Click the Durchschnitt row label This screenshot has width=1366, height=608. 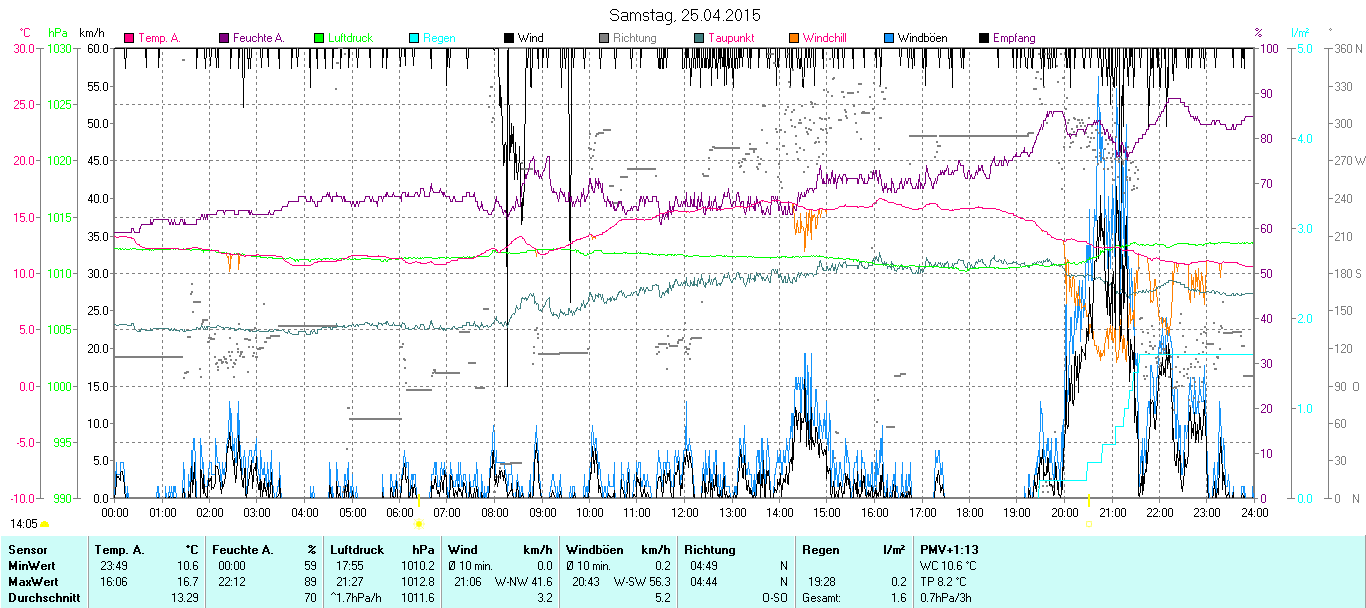tap(41, 597)
